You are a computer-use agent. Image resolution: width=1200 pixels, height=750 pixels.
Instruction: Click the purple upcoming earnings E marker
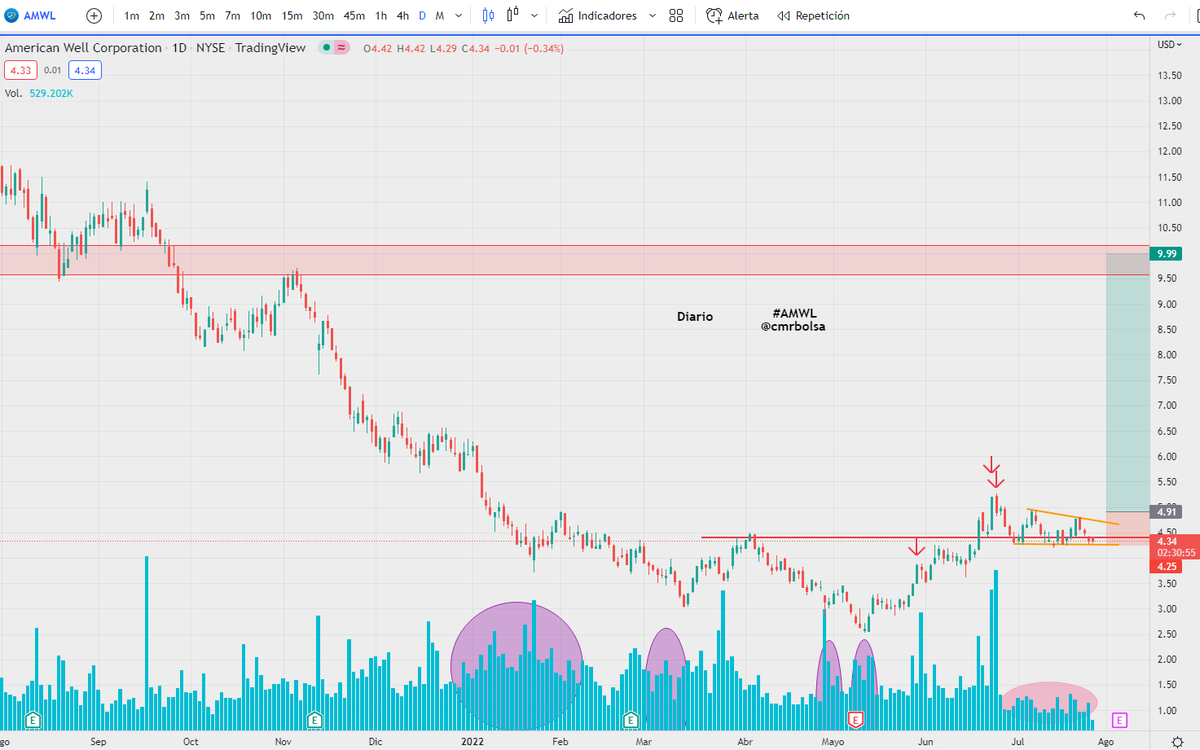(1119, 719)
